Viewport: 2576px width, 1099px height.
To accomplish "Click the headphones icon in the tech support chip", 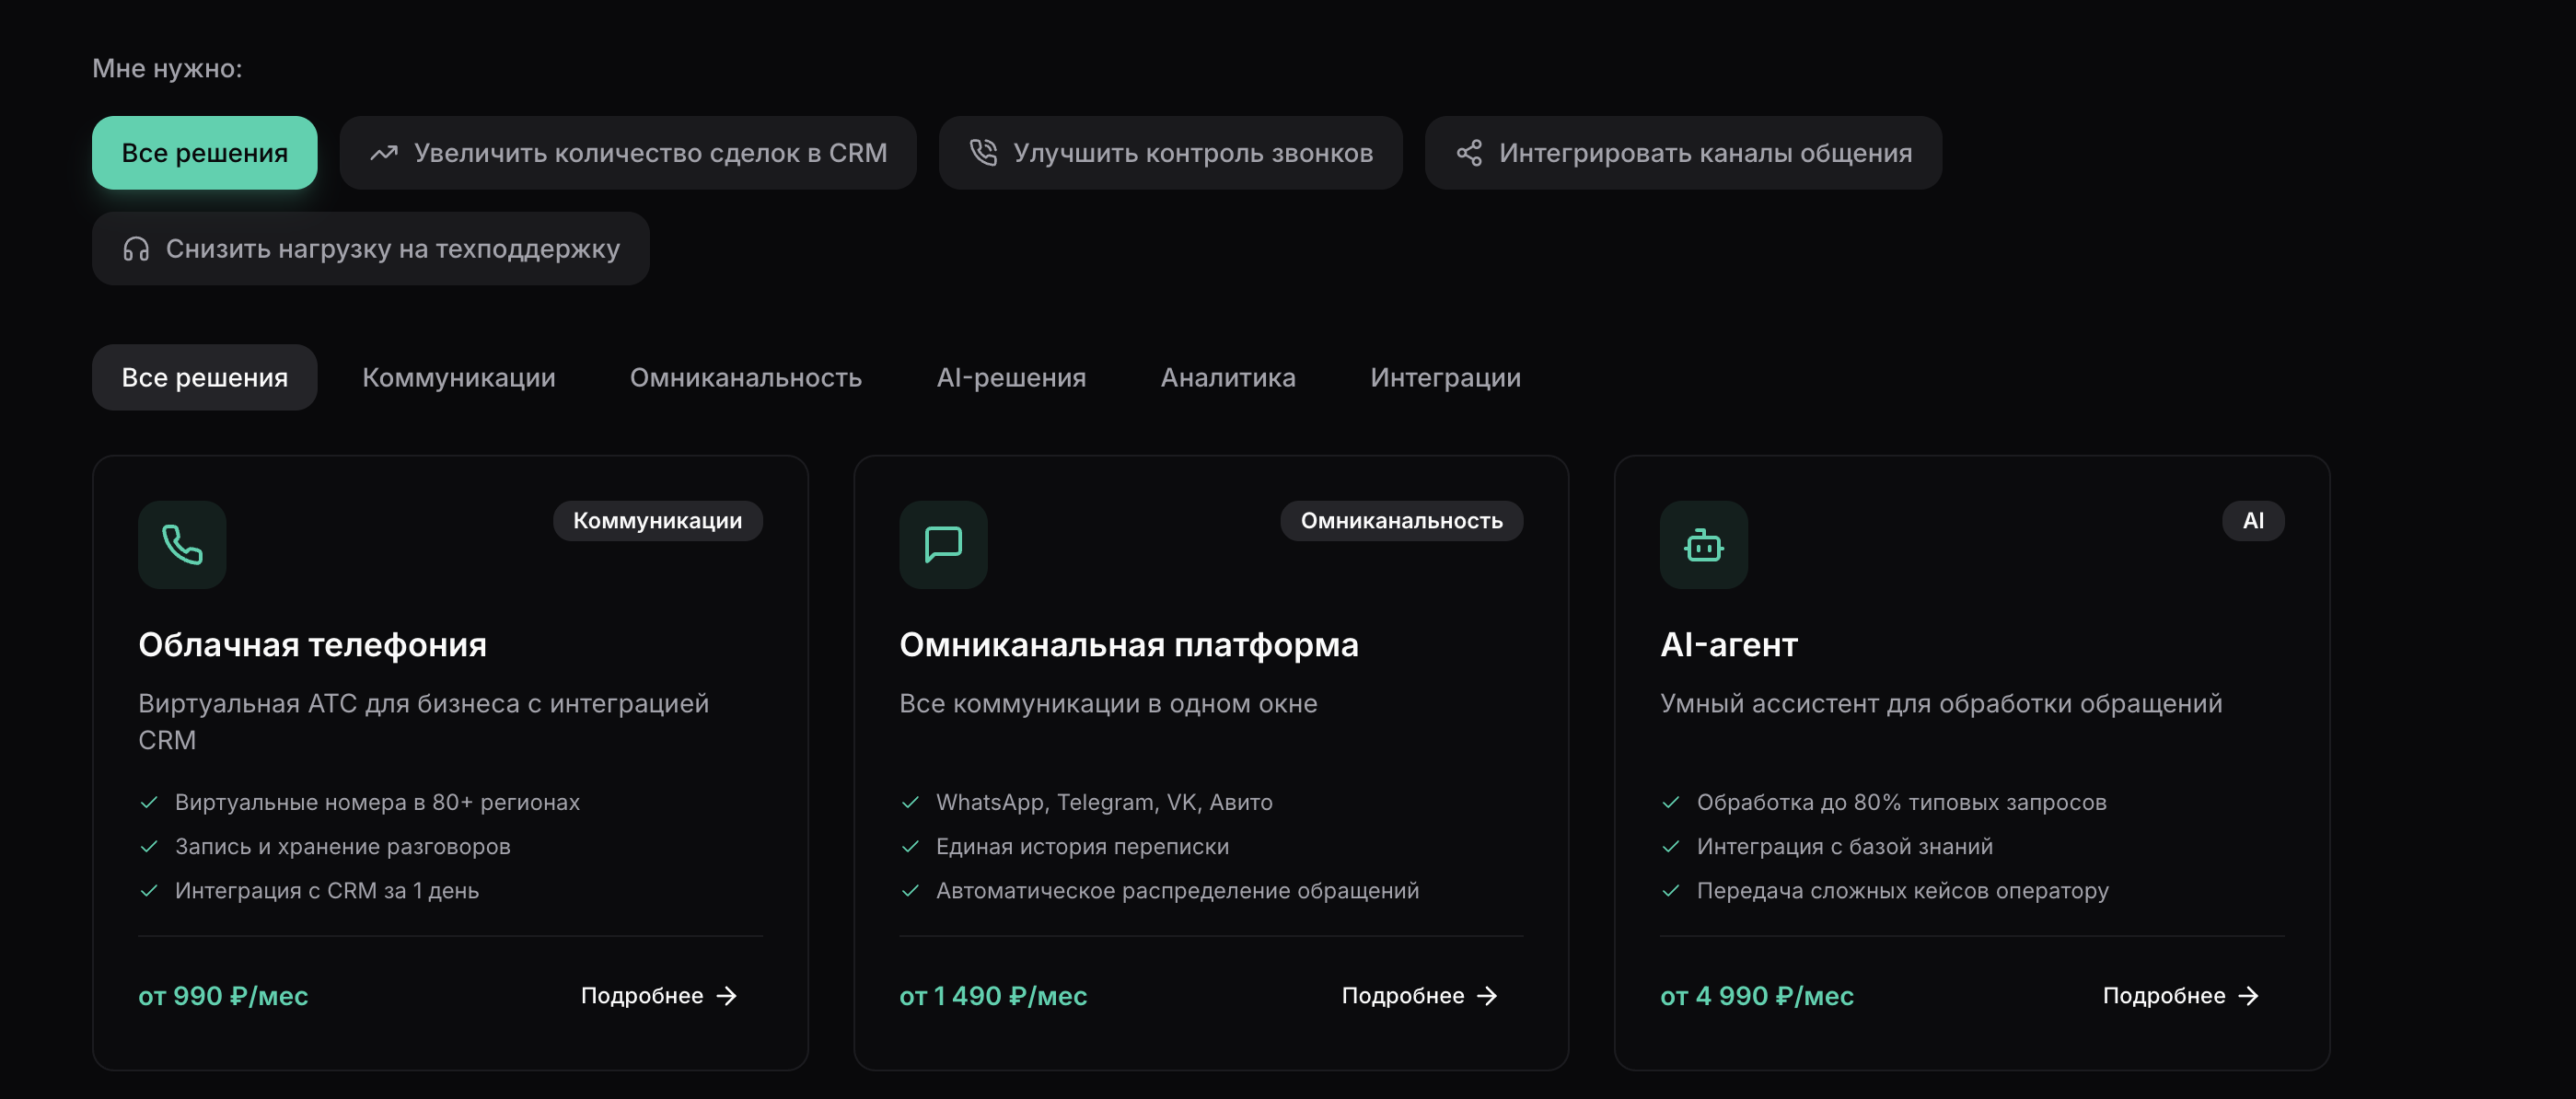I will (x=136, y=249).
